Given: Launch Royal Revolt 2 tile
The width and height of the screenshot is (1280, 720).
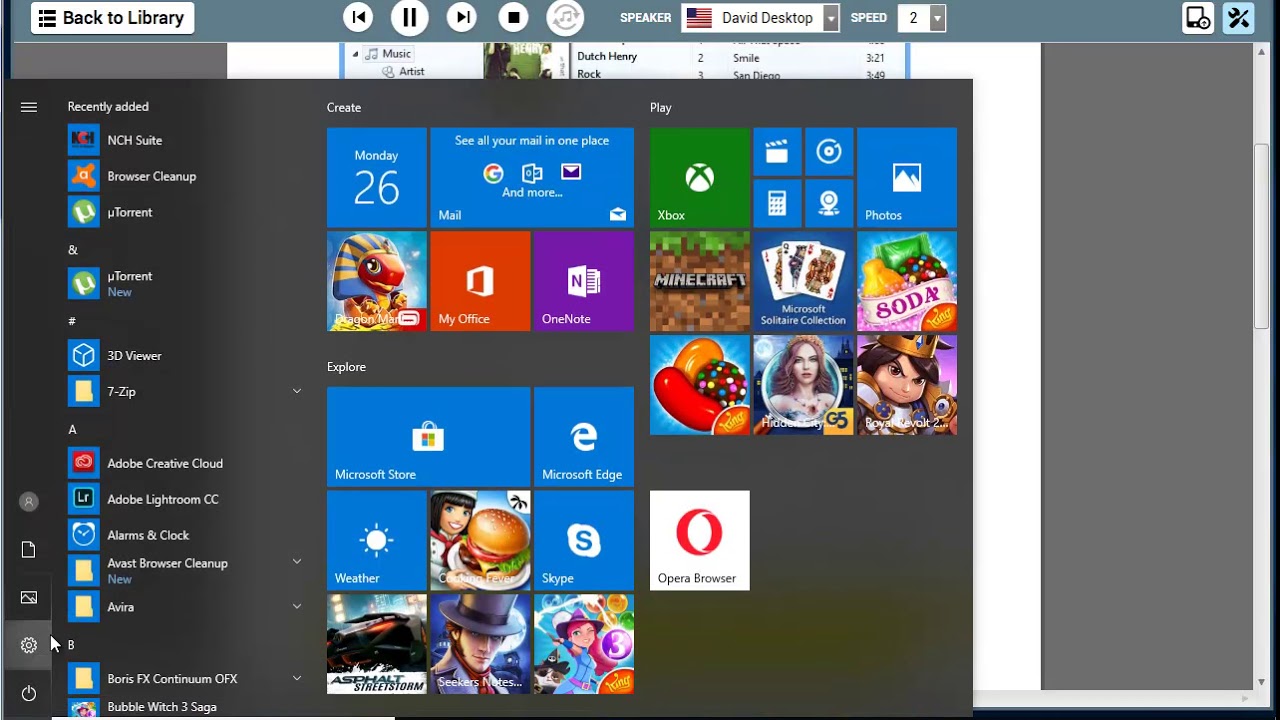Looking at the screenshot, I should 907,385.
